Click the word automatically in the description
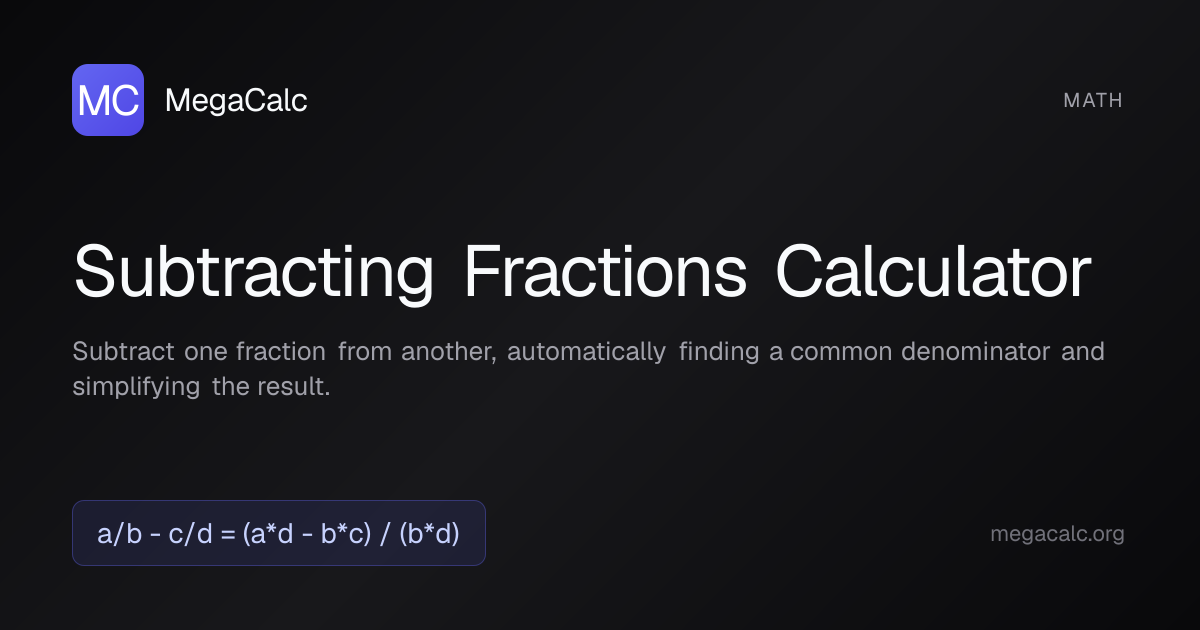 [586, 352]
